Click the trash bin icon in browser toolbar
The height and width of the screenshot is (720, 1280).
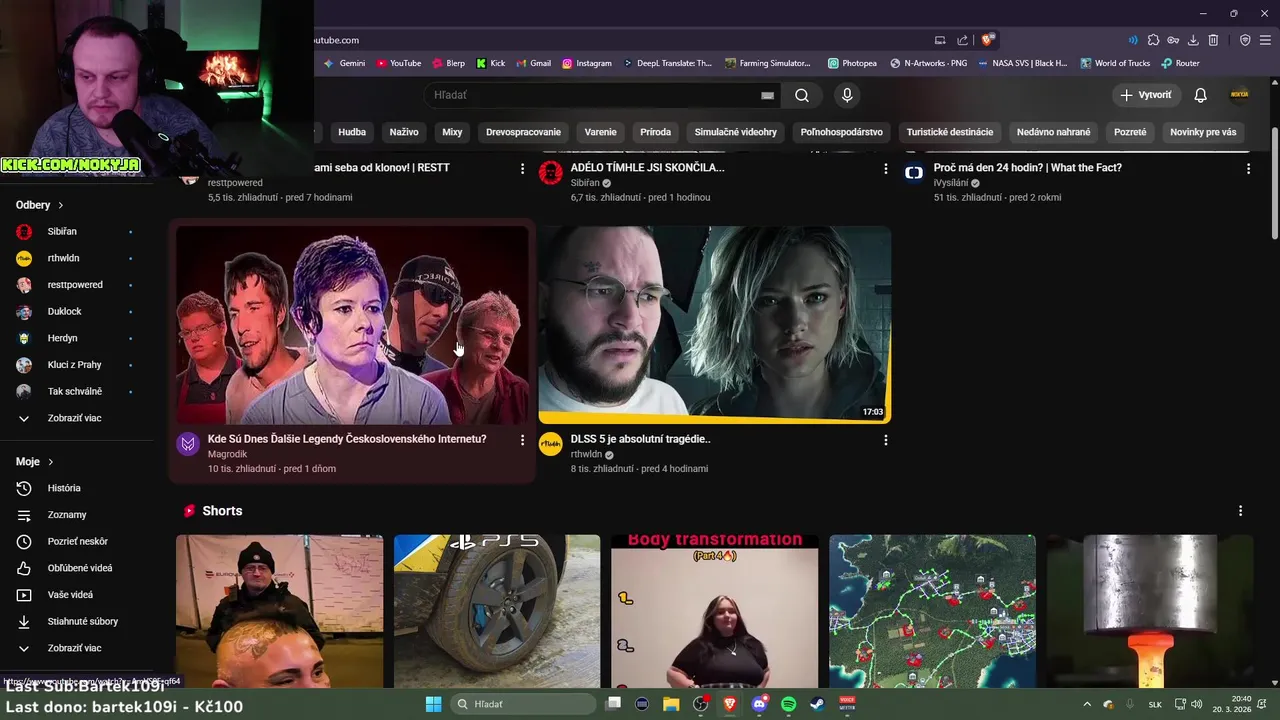[1213, 40]
